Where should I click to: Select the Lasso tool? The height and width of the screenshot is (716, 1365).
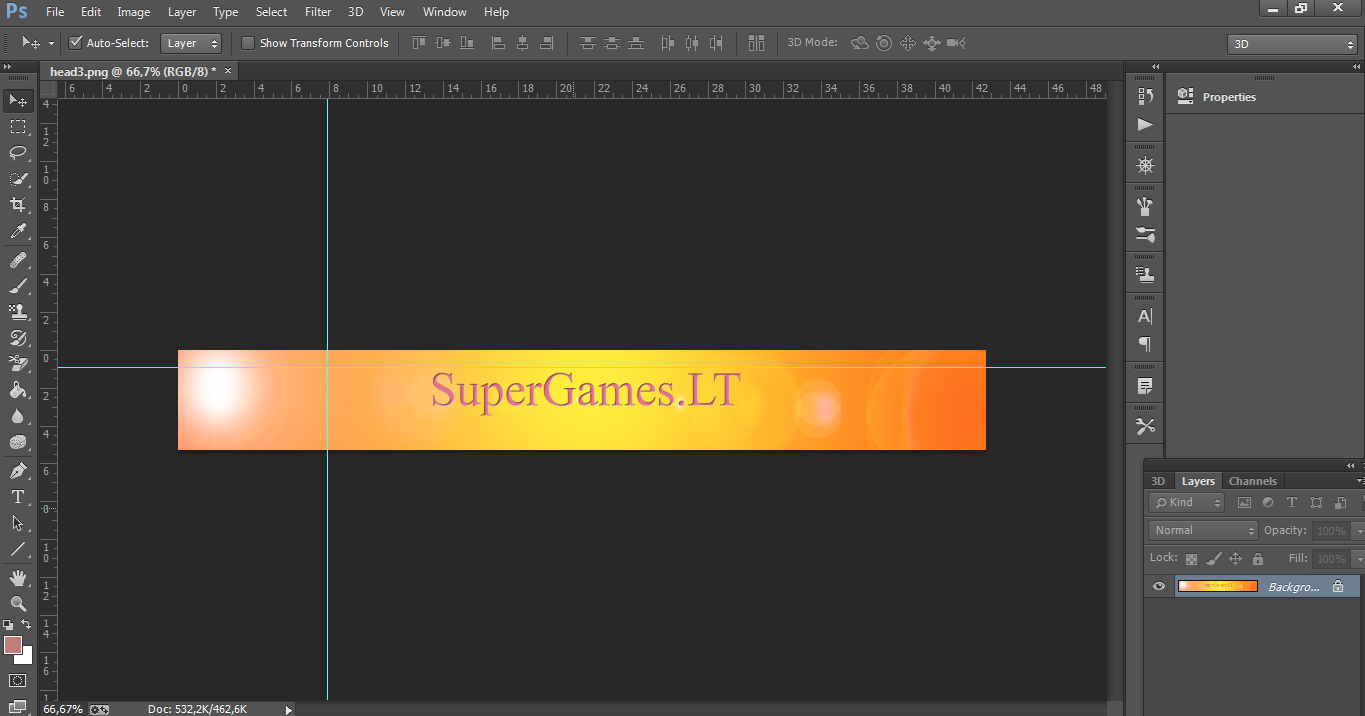click(x=18, y=153)
